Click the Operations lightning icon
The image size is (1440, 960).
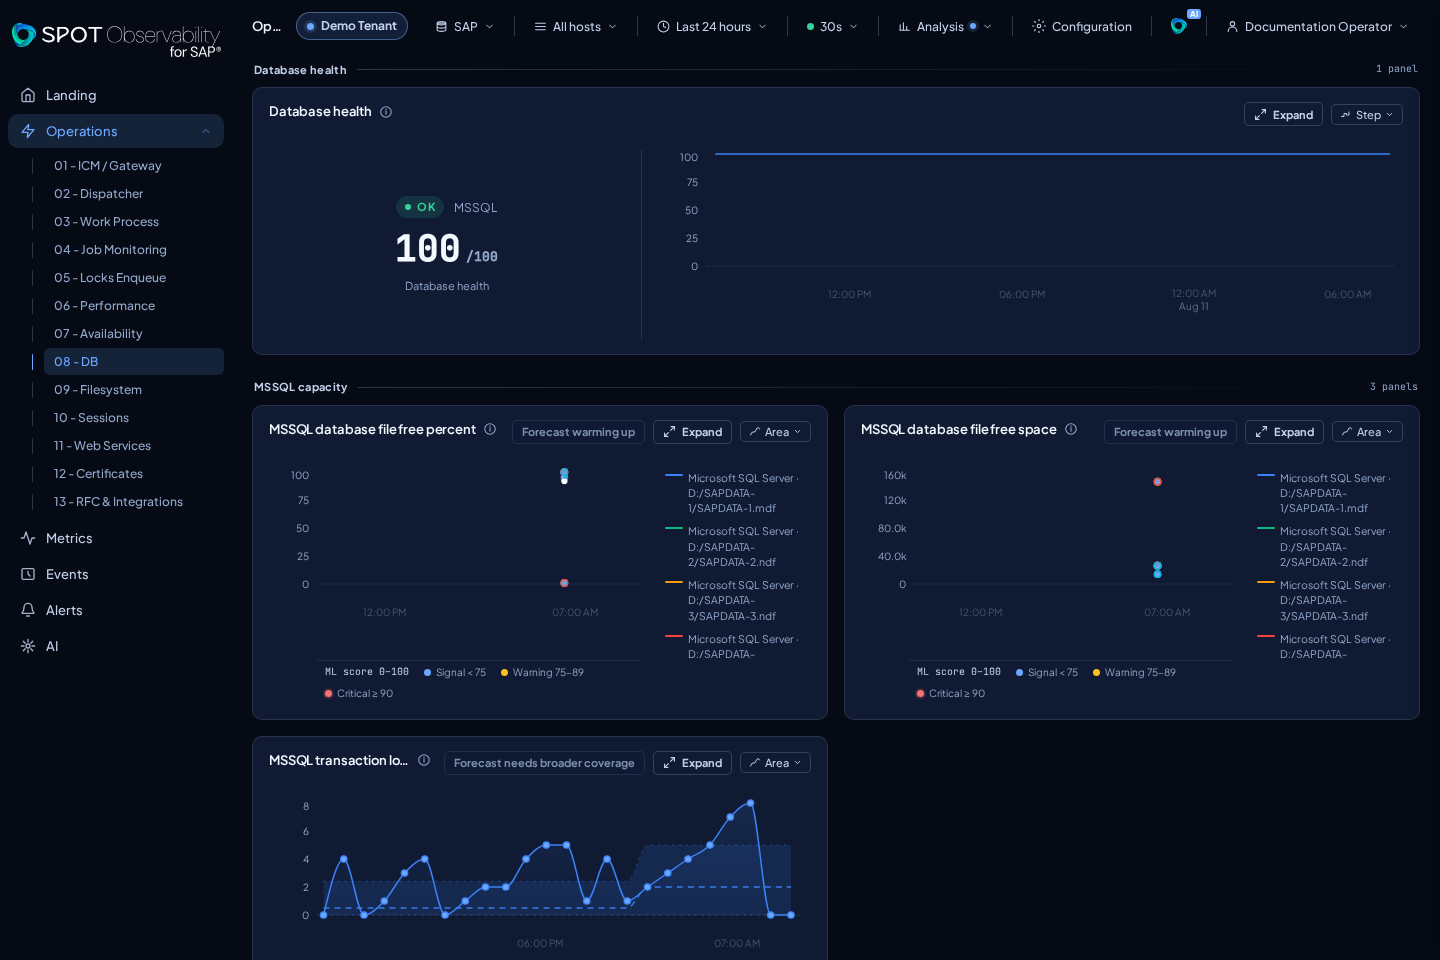[28, 131]
